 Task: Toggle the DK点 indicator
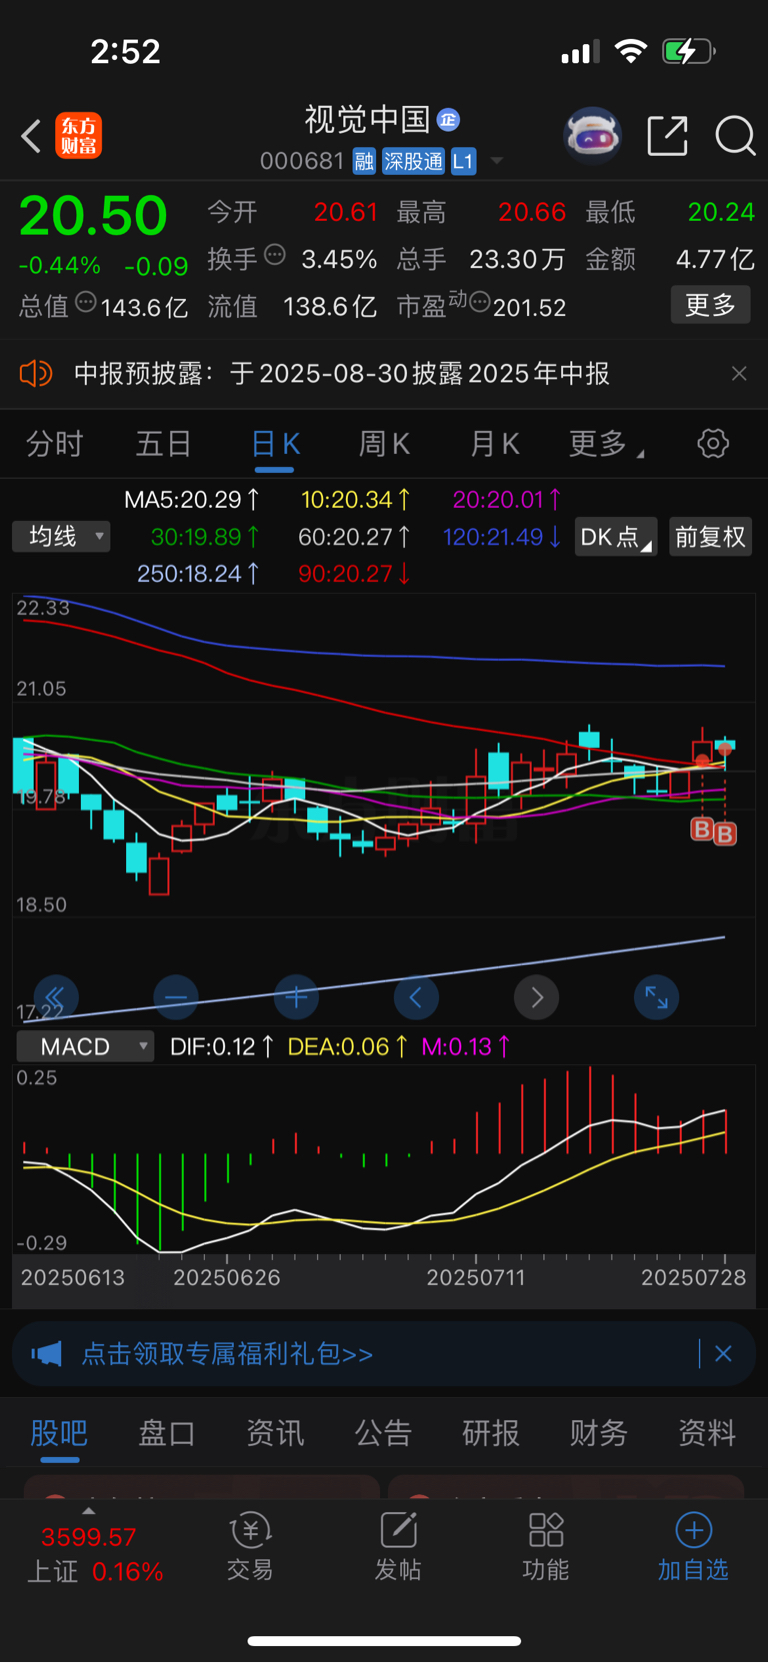coord(615,537)
